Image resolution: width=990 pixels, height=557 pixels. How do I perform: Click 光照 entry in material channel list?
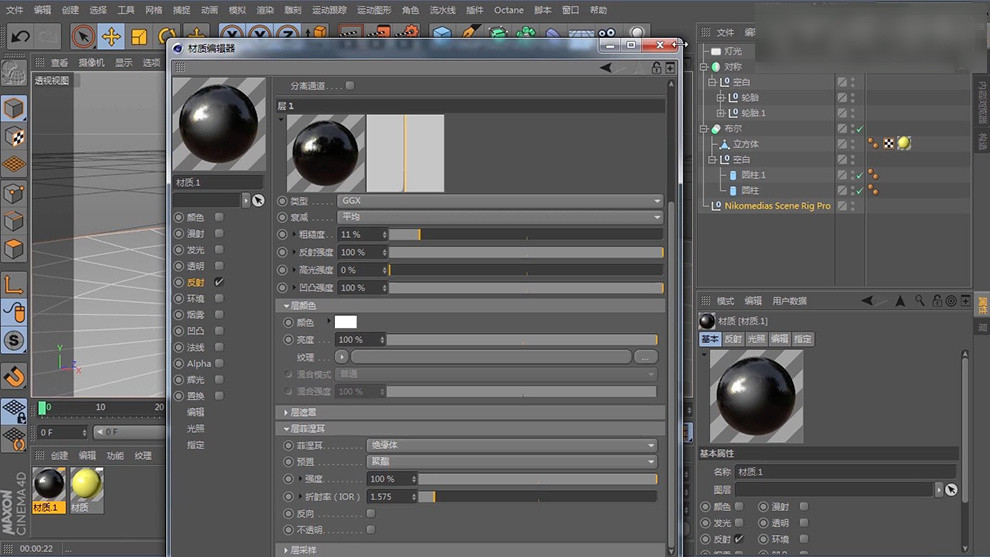[x=195, y=429]
